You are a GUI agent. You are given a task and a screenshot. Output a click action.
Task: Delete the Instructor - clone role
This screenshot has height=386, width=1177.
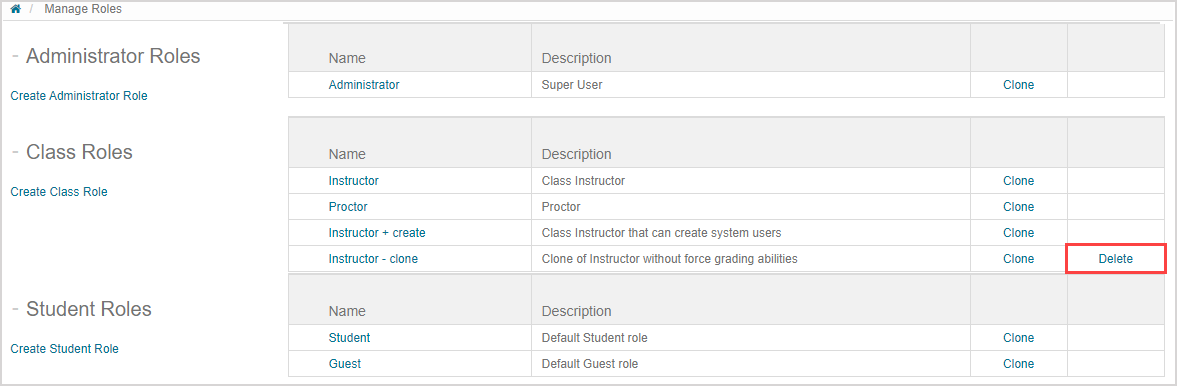(x=1115, y=258)
